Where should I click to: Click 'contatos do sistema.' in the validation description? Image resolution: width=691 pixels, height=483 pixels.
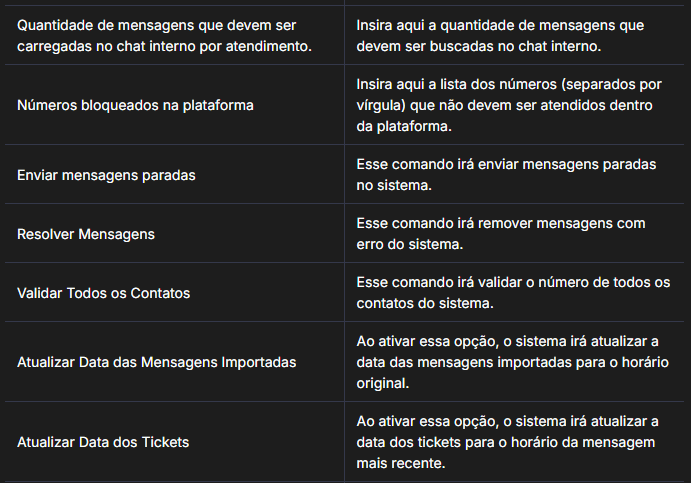(x=425, y=303)
